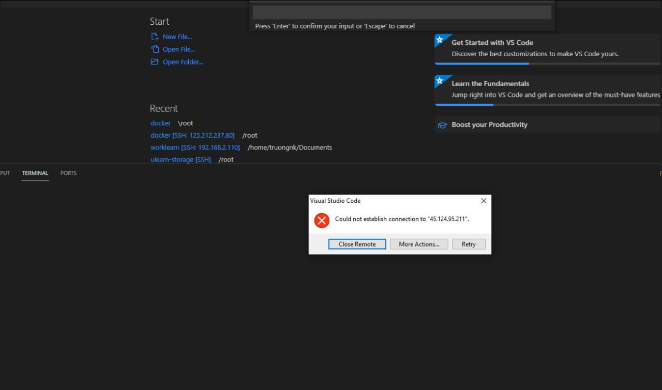Click the graduation cap icon by Boost your Productivity

442,125
